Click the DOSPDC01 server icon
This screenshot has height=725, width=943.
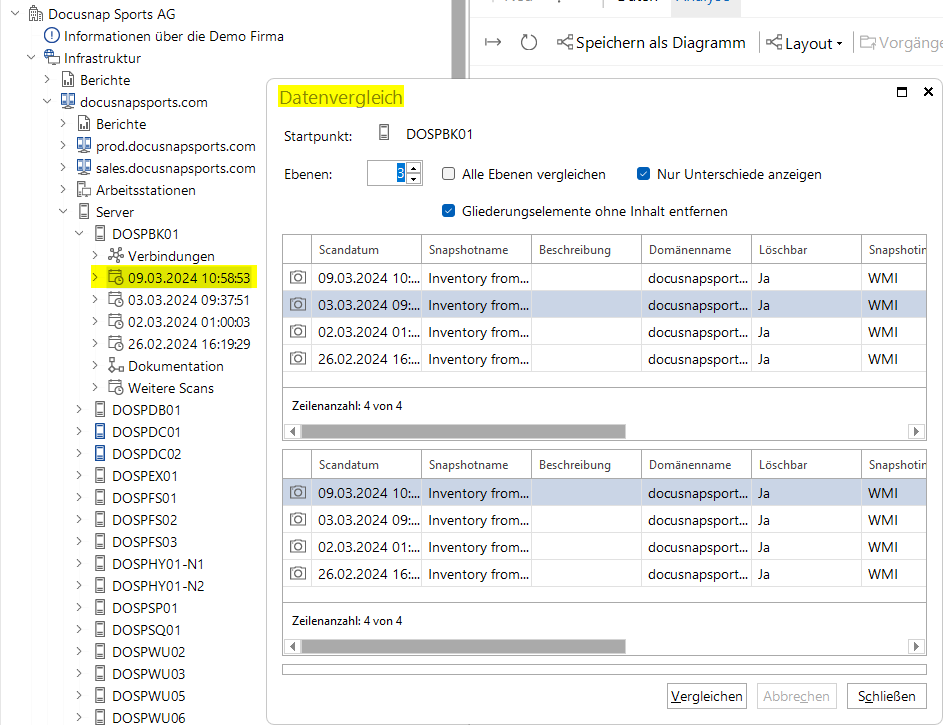coord(100,432)
